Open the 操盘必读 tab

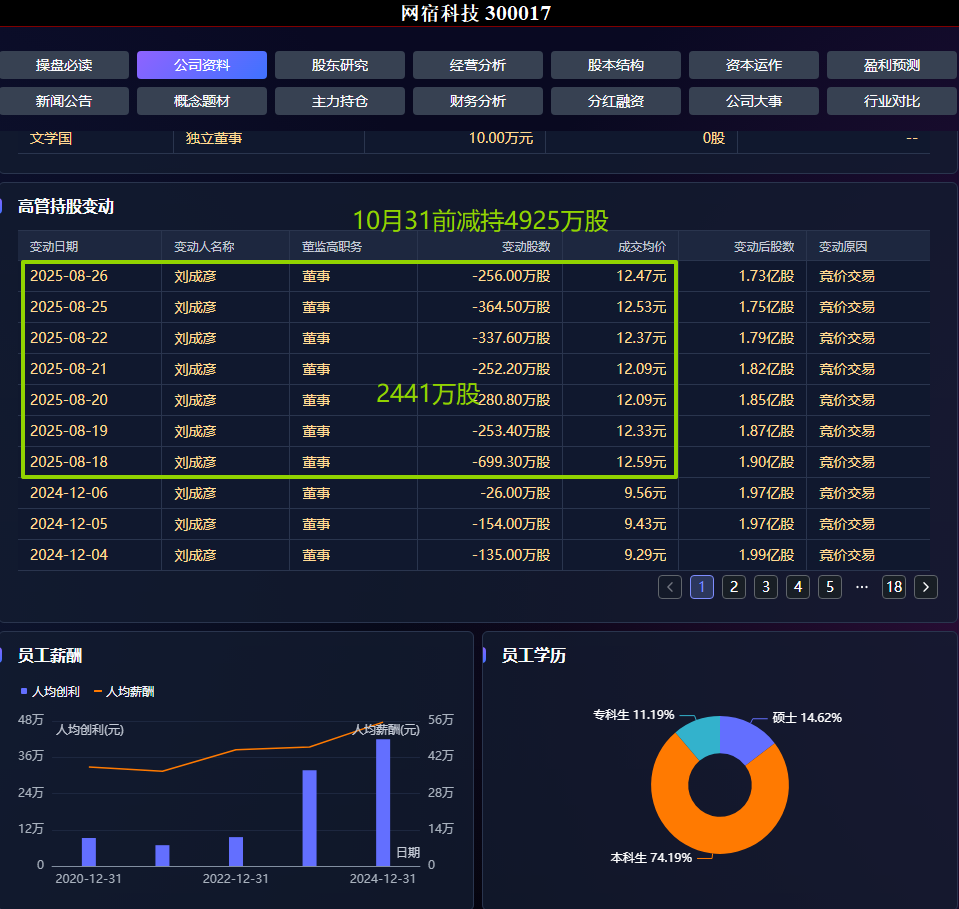click(64, 65)
